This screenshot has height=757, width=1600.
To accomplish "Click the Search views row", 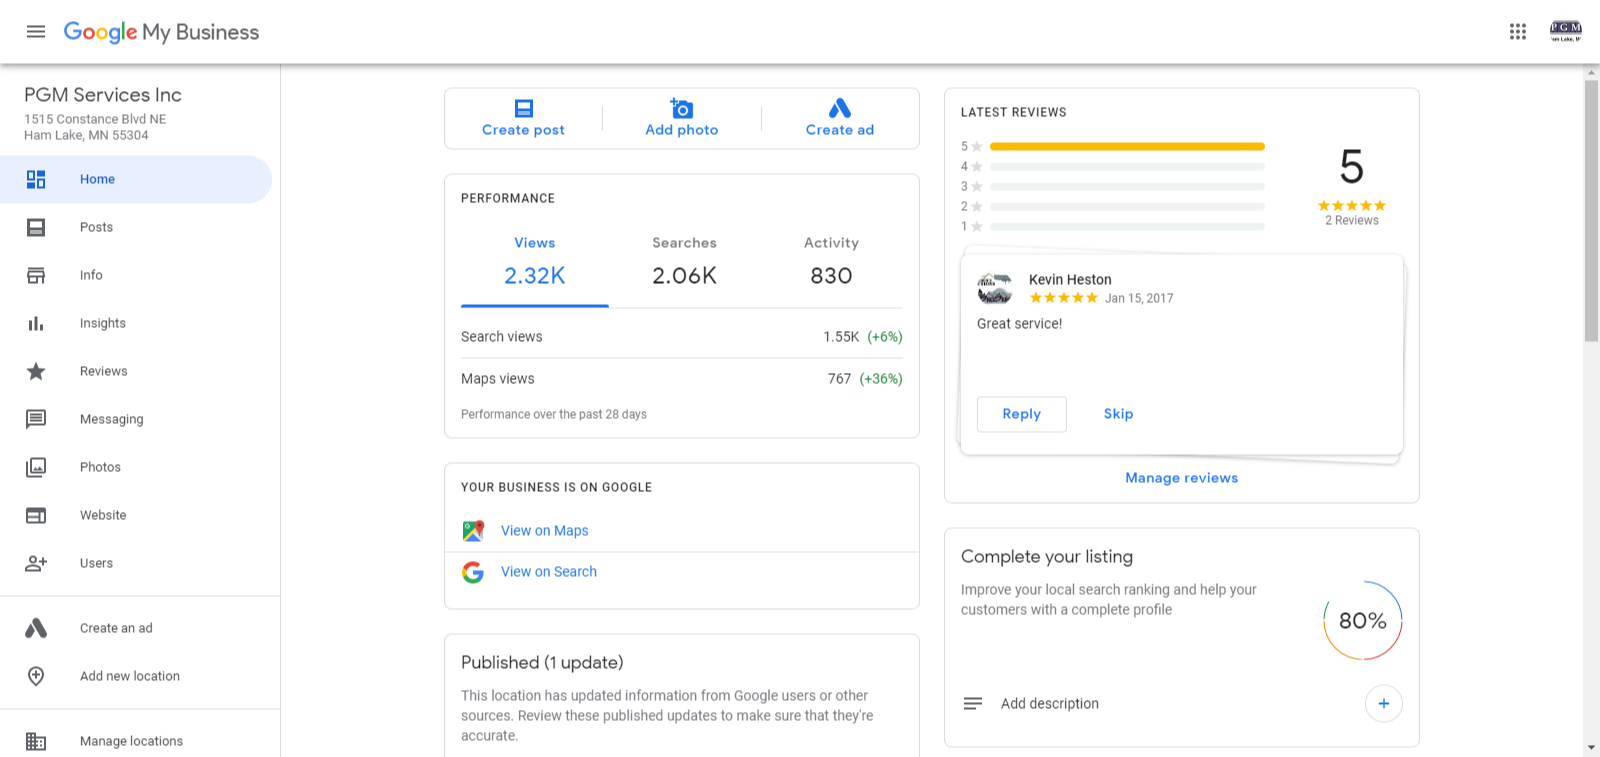I will (682, 337).
